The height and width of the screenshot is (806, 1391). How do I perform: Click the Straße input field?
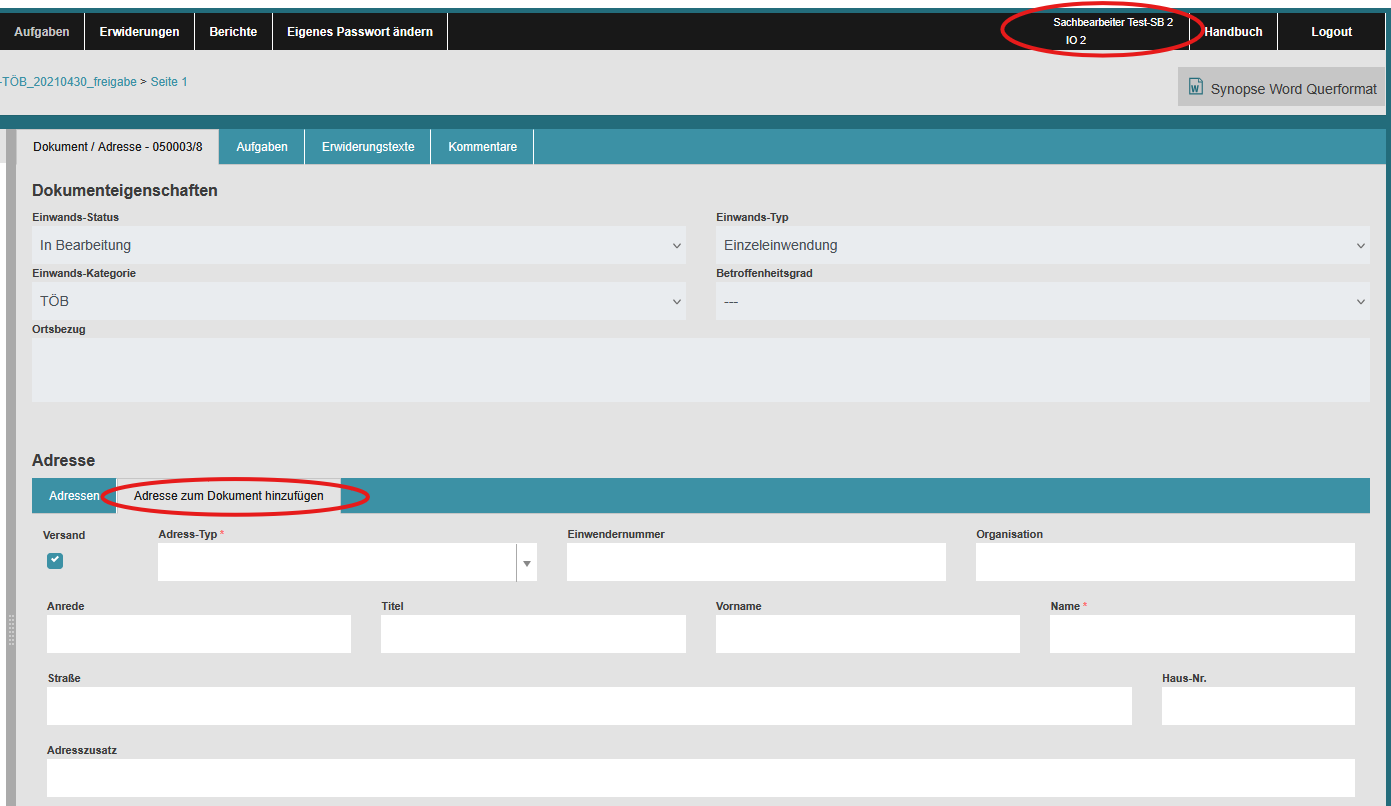[589, 706]
